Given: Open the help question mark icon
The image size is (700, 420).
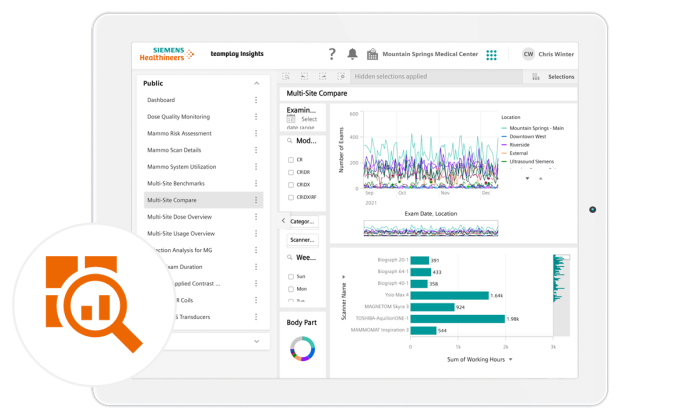Looking at the screenshot, I should (x=332, y=54).
